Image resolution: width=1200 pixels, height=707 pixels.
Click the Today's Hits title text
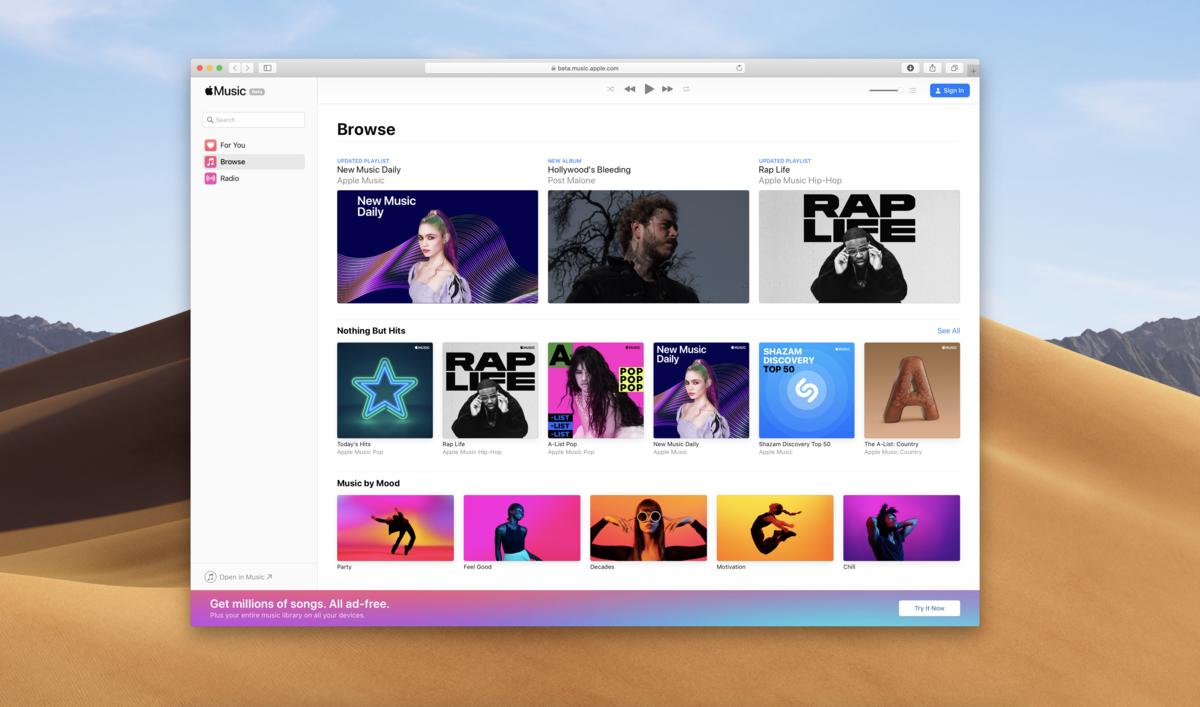tap(353, 444)
